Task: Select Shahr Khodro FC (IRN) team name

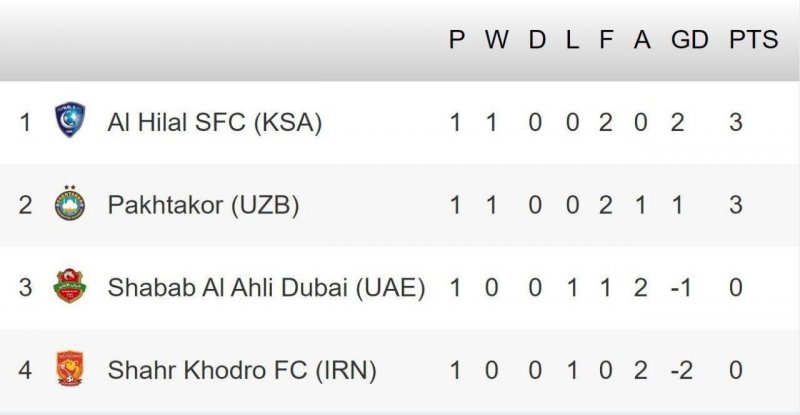Action: click(x=241, y=370)
